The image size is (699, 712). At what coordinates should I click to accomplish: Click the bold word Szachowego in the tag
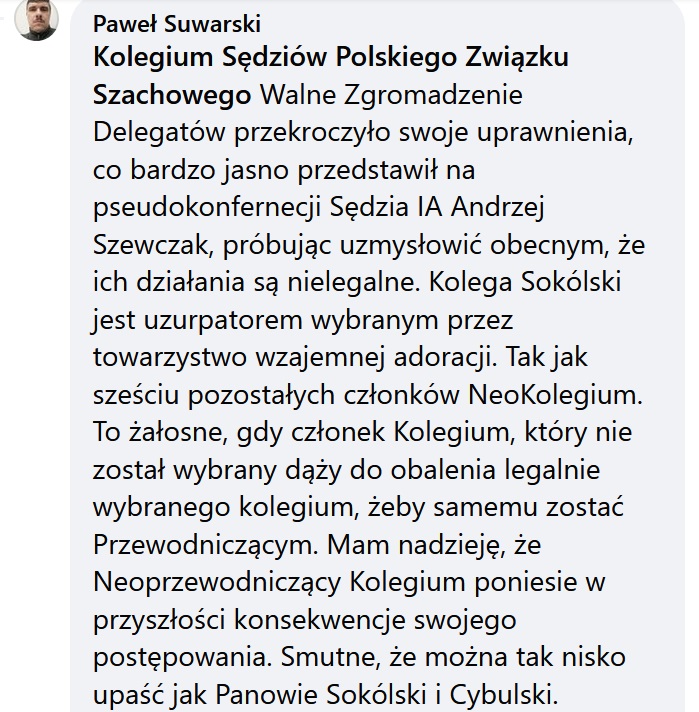(172, 95)
